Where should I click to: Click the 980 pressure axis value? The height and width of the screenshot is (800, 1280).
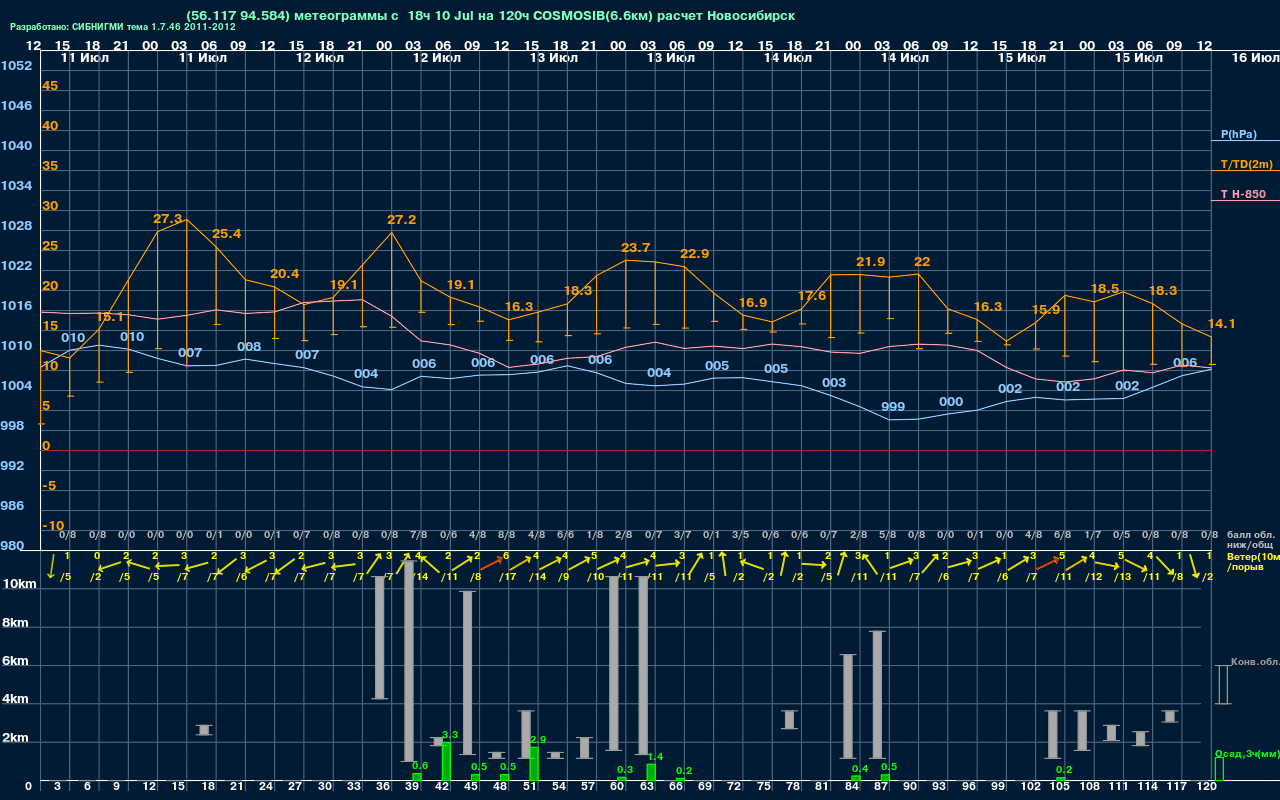[x=13, y=545]
